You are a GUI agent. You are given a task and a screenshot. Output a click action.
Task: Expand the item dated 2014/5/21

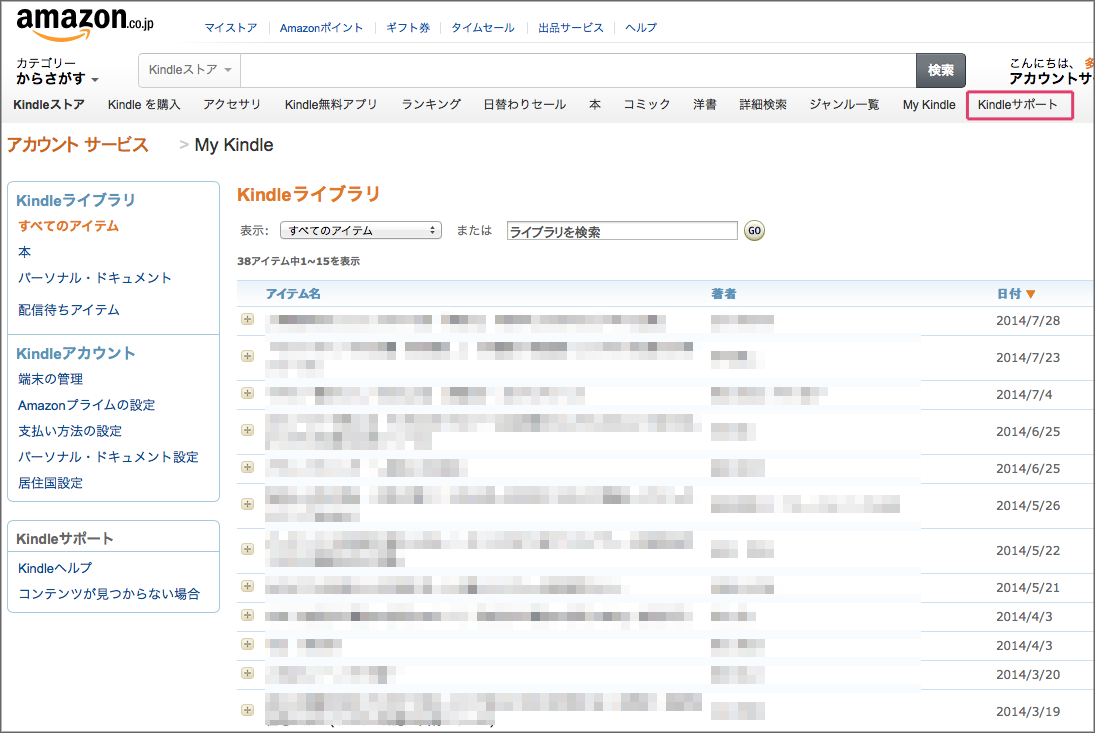click(x=247, y=586)
